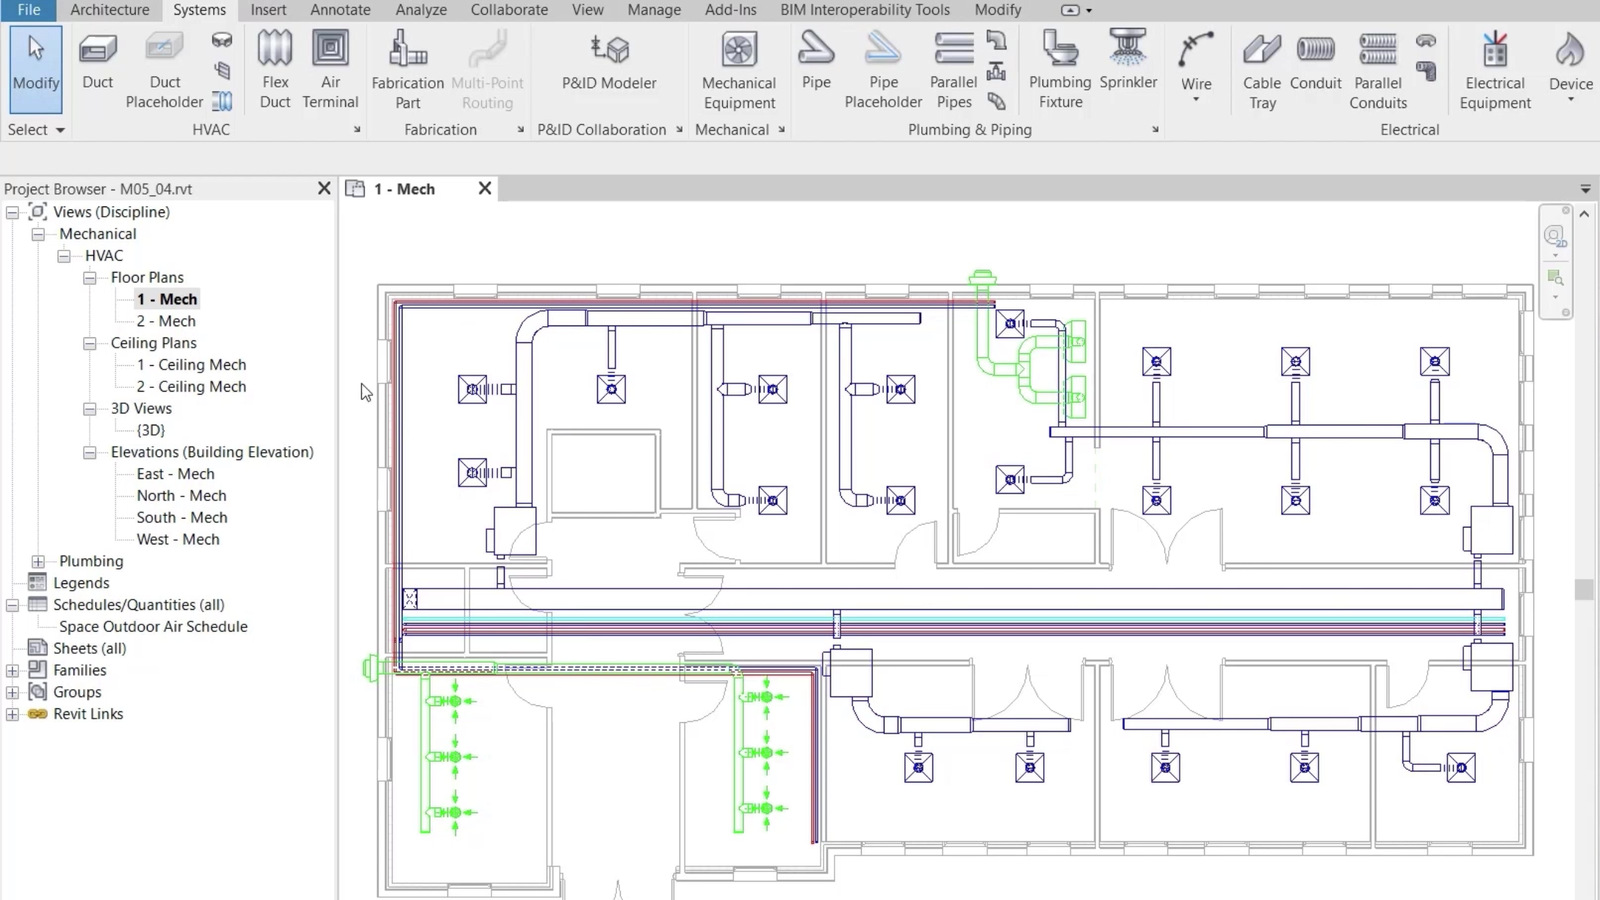Expand the Plumbing node in Project Browser
The width and height of the screenshot is (1600, 900).
click(x=38, y=561)
